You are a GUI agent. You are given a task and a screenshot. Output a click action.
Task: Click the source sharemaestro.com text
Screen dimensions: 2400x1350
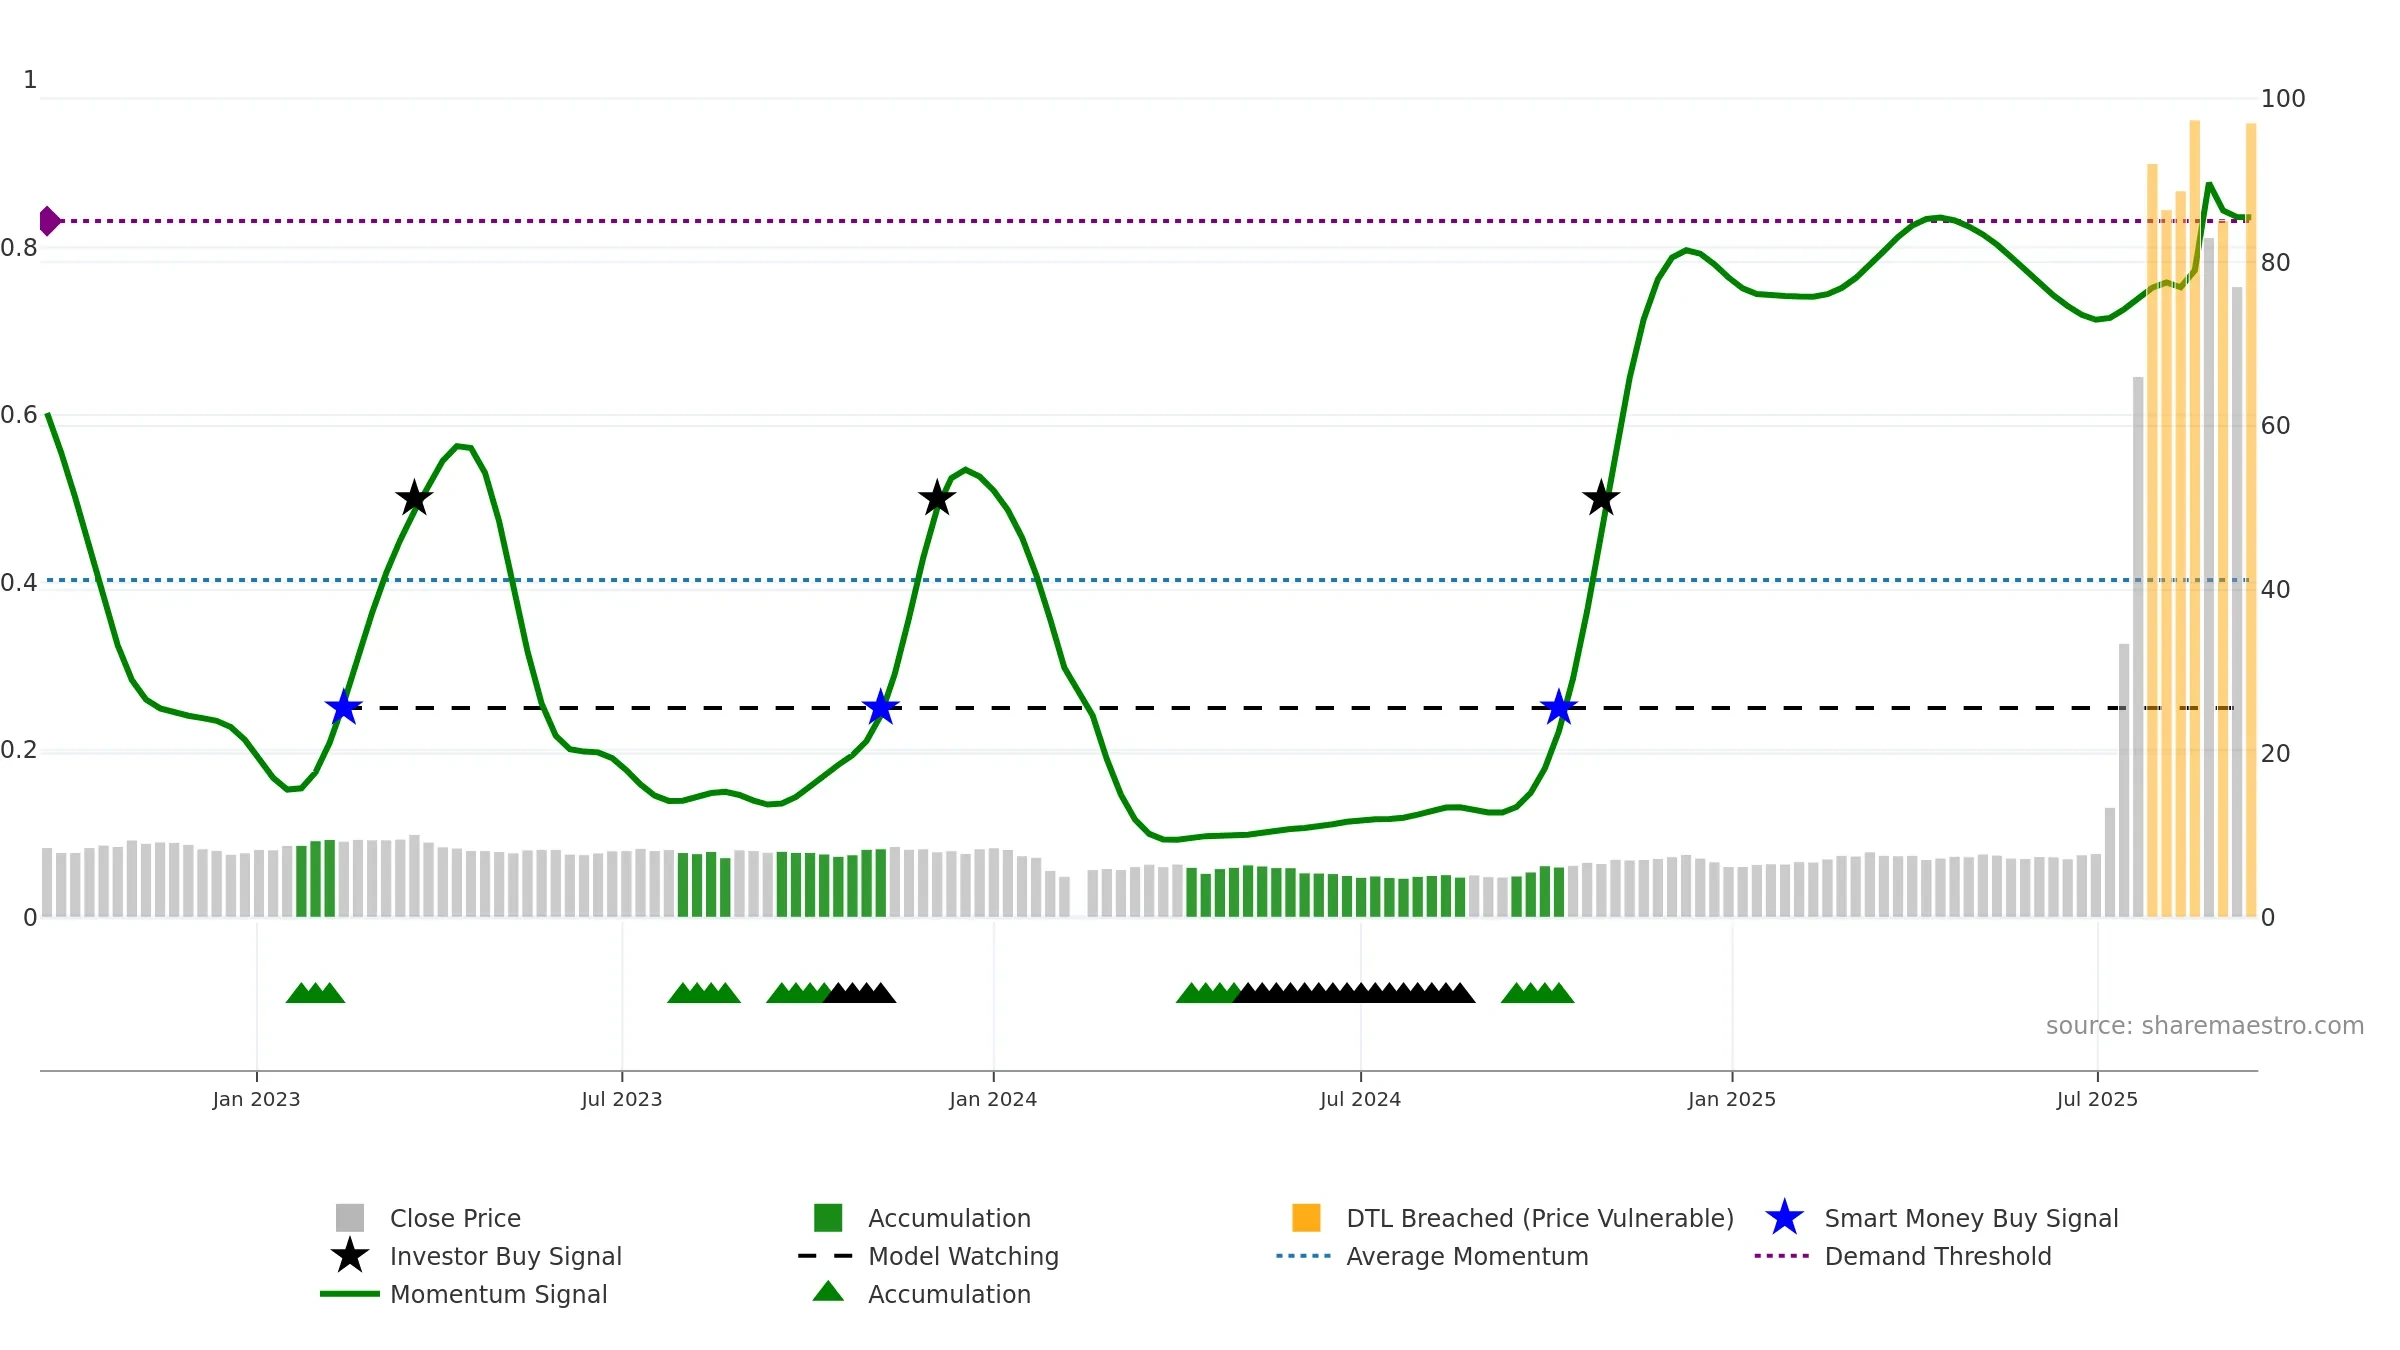point(2205,1026)
